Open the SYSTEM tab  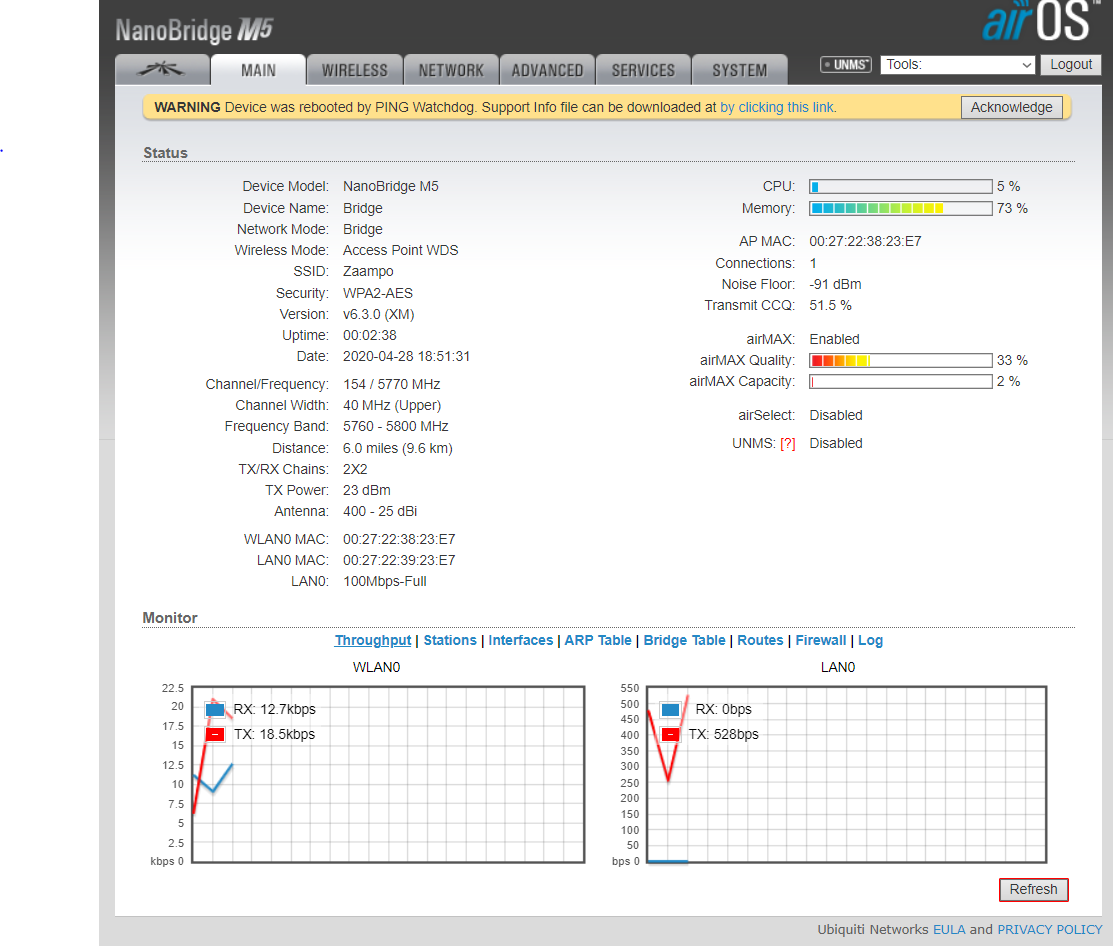coord(740,70)
